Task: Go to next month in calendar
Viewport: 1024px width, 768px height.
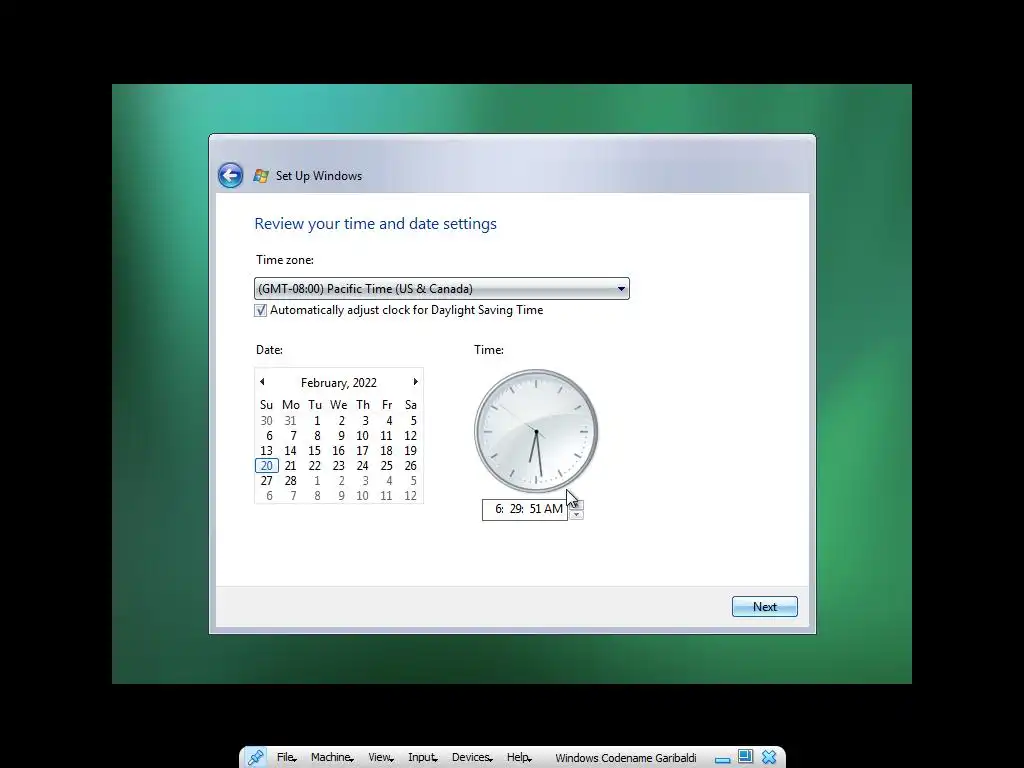Action: tap(415, 381)
